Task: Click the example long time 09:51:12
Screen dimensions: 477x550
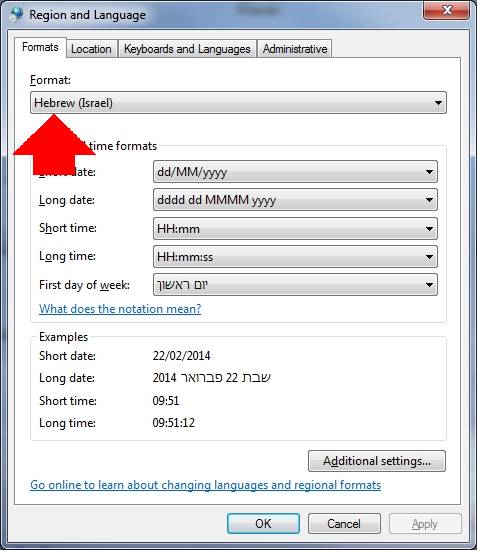Action: [174, 423]
